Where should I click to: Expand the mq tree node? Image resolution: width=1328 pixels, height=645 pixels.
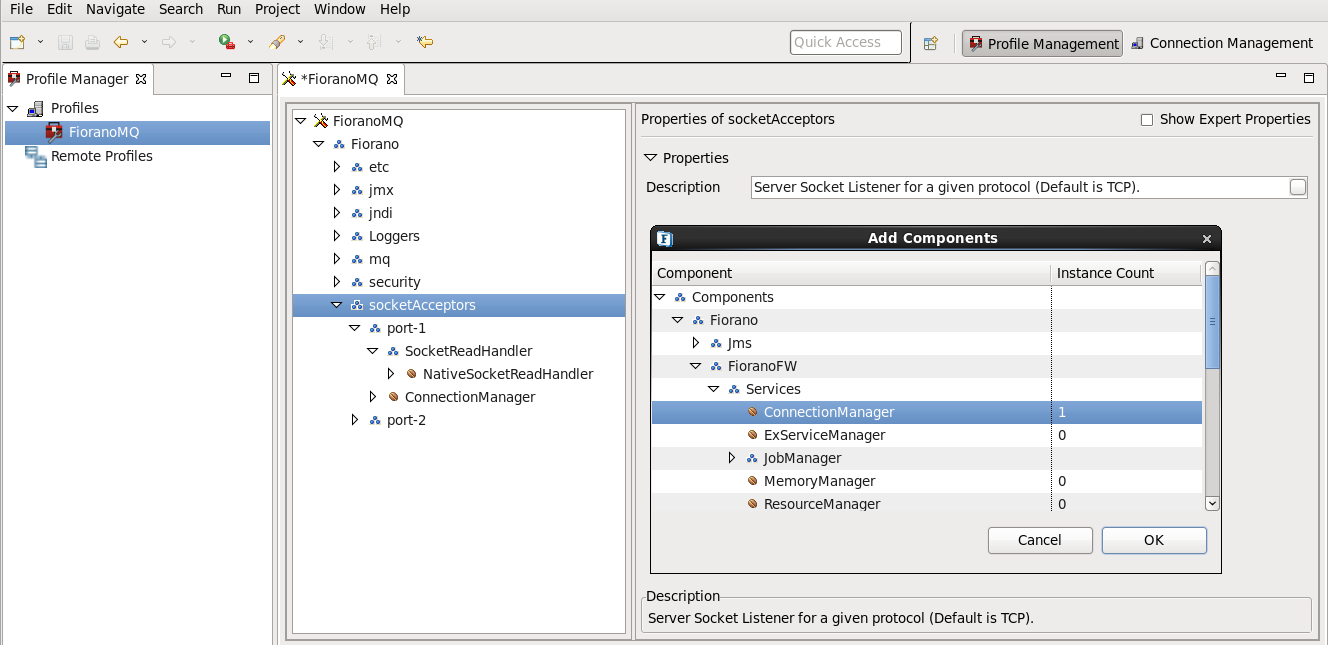tap(337, 259)
